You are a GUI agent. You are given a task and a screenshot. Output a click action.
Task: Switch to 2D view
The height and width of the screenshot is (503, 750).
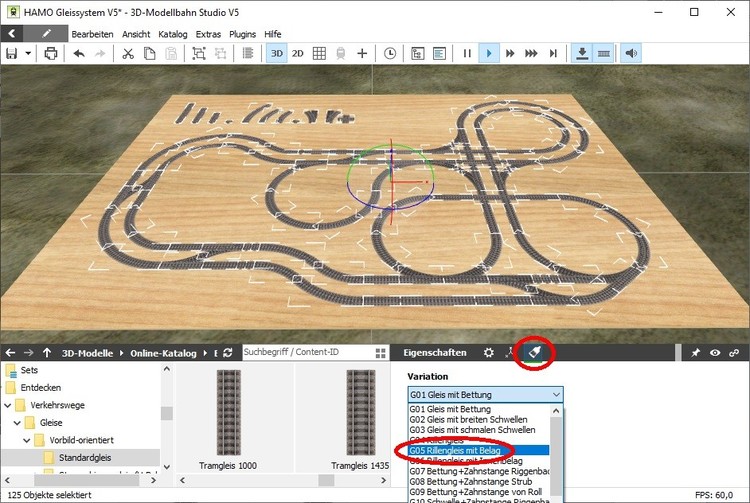tap(298, 54)
